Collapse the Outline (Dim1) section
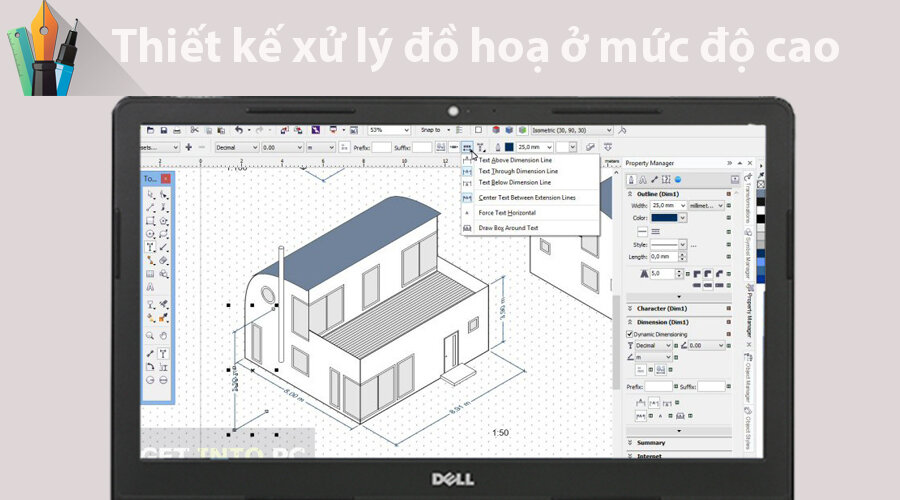 pos(631,193)
